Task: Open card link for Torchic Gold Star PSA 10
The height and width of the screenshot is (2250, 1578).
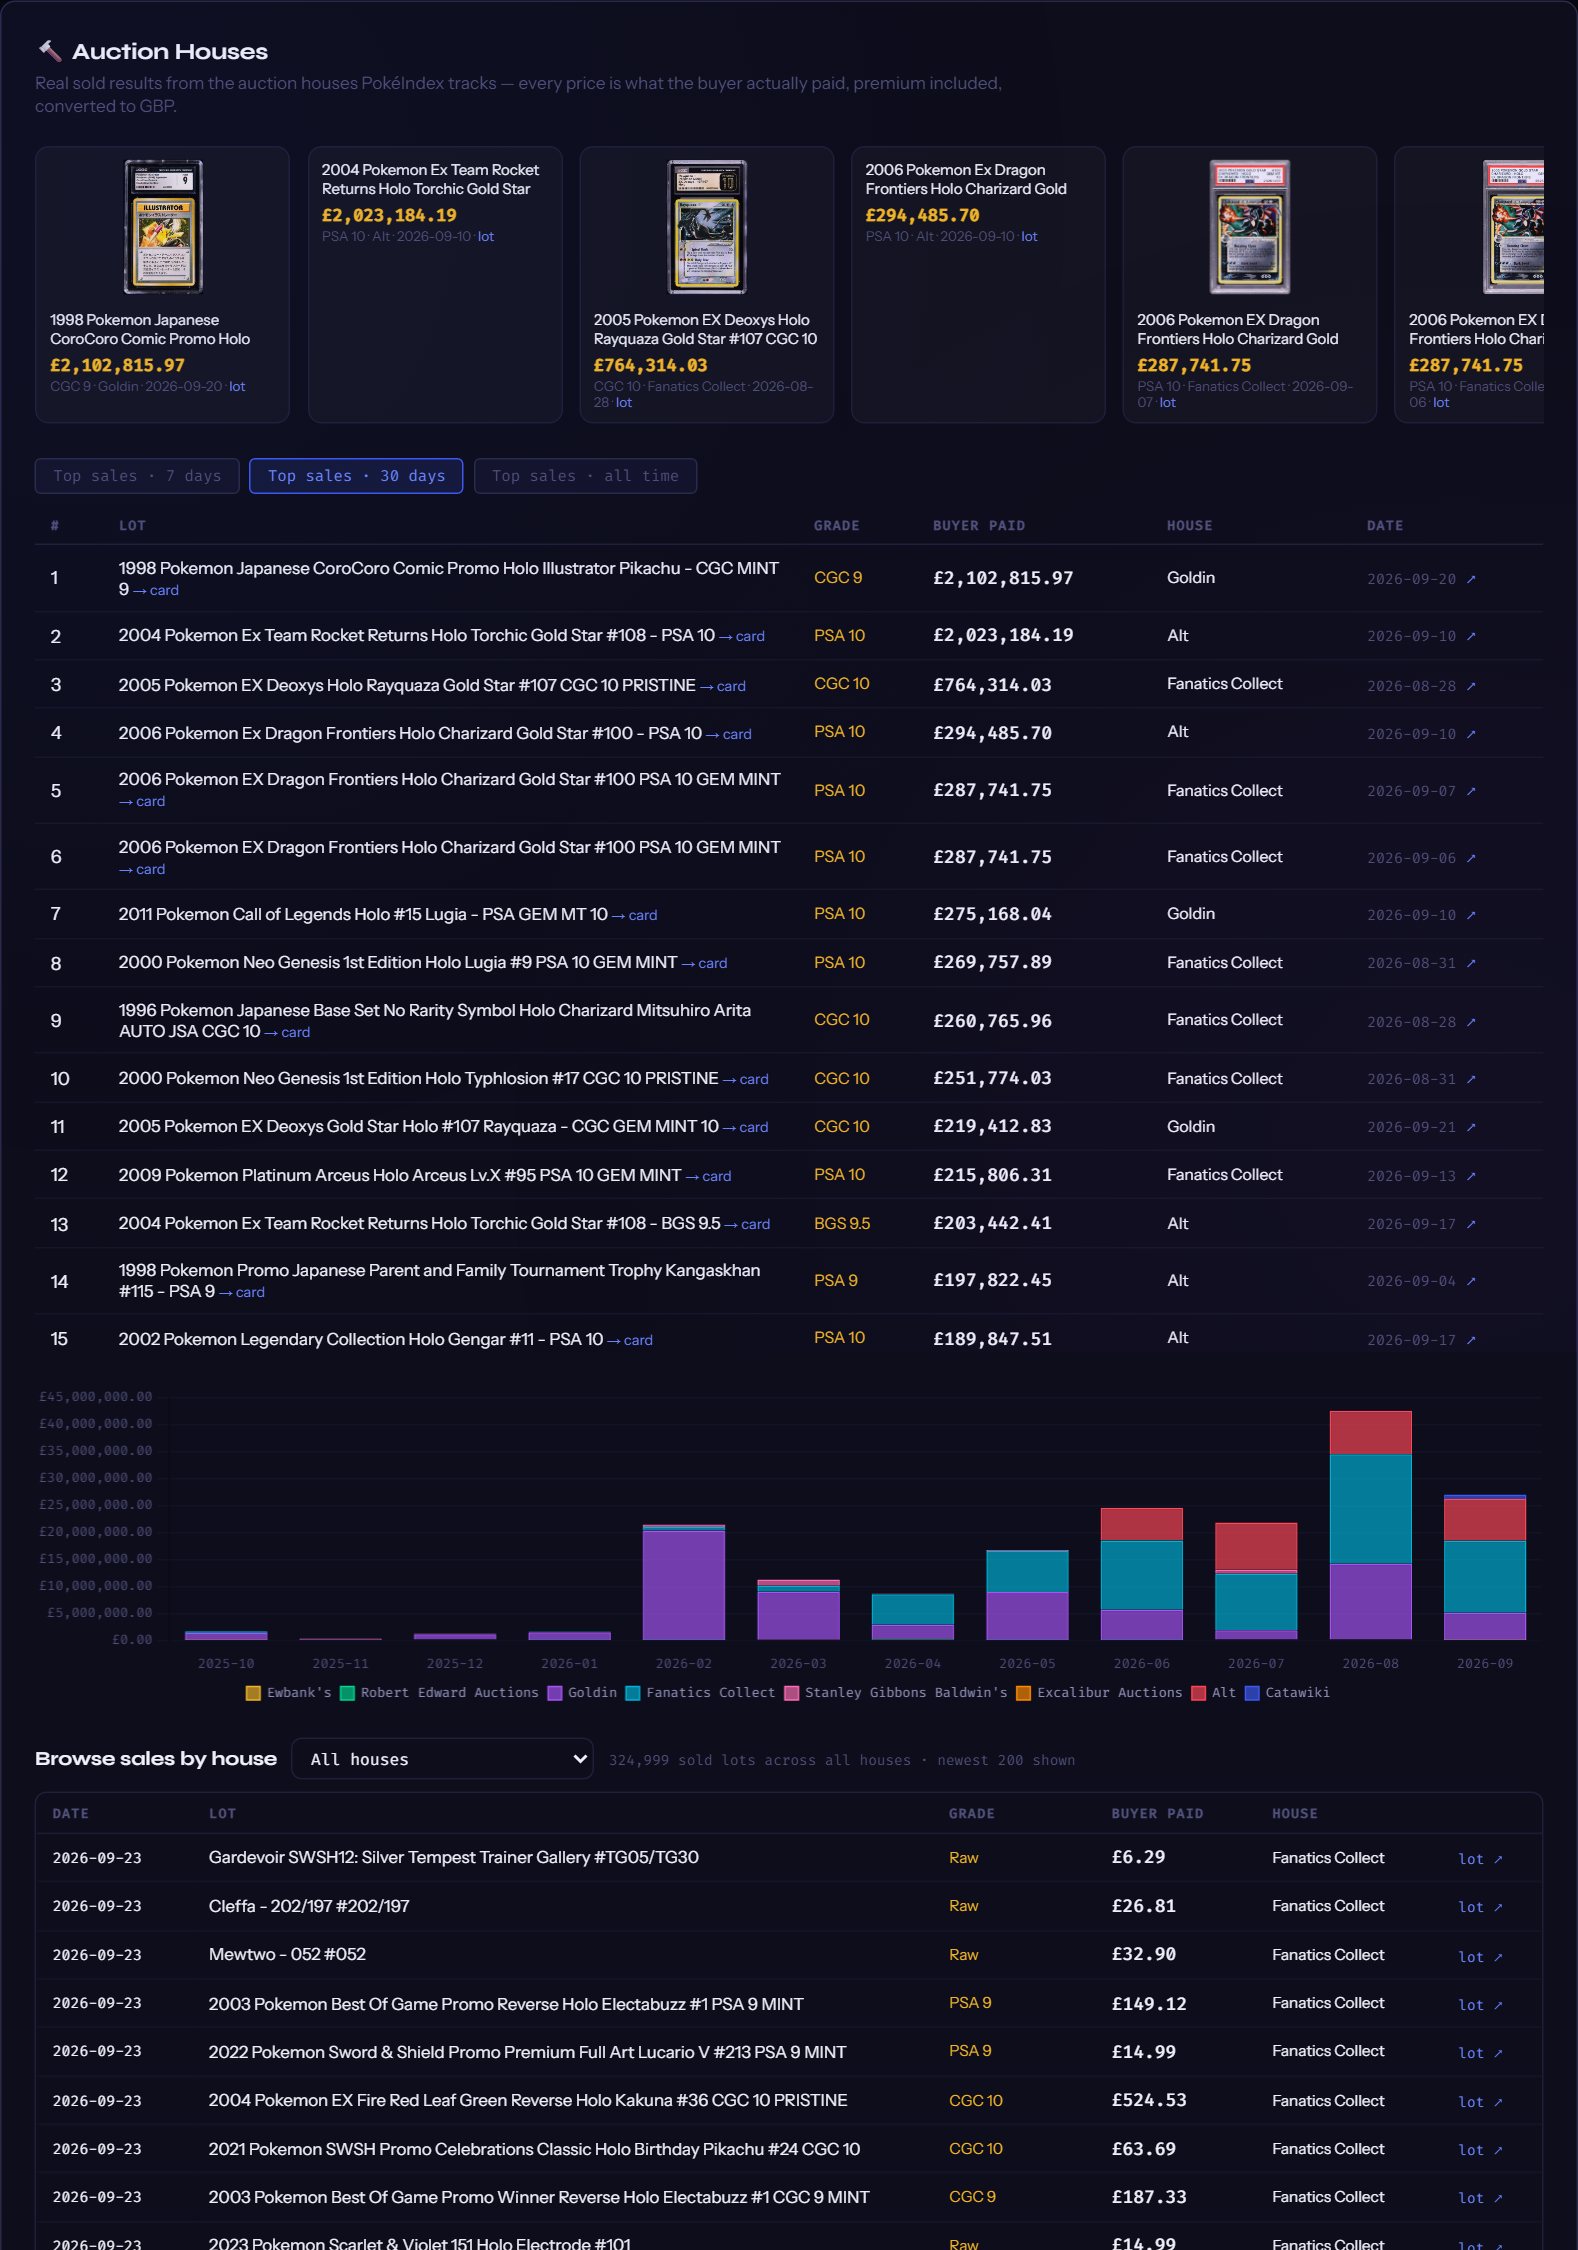Action: point(742,636)
